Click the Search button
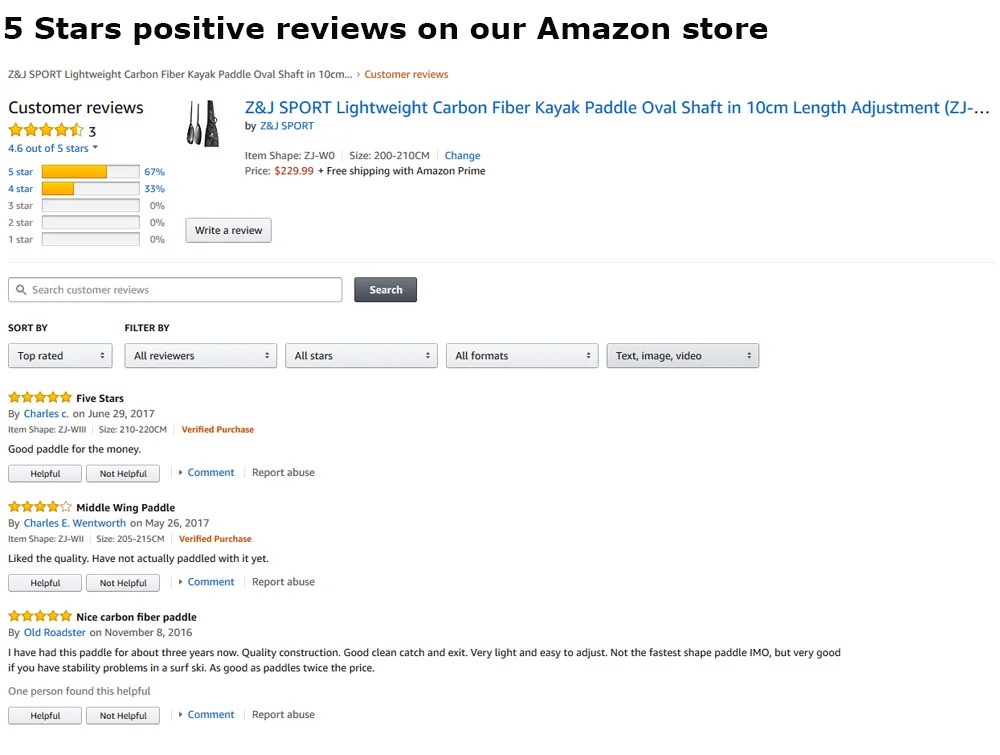This screenshot has height=755, width=1000. (x=385, y=290)
